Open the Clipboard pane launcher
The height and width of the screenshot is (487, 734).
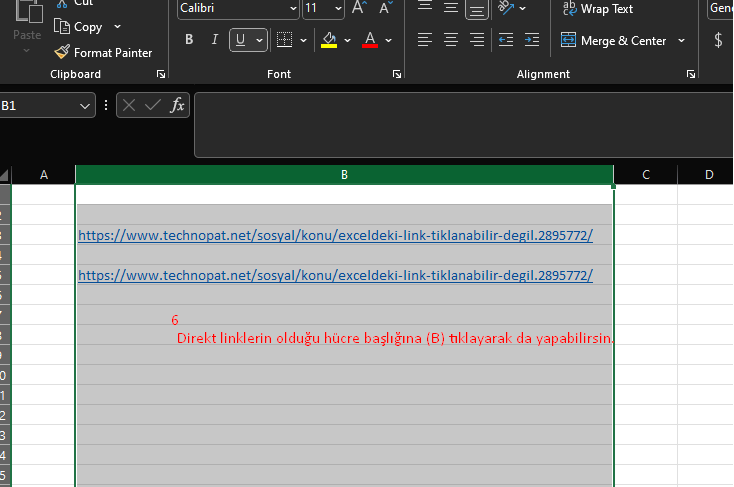[x=161, y=74]
